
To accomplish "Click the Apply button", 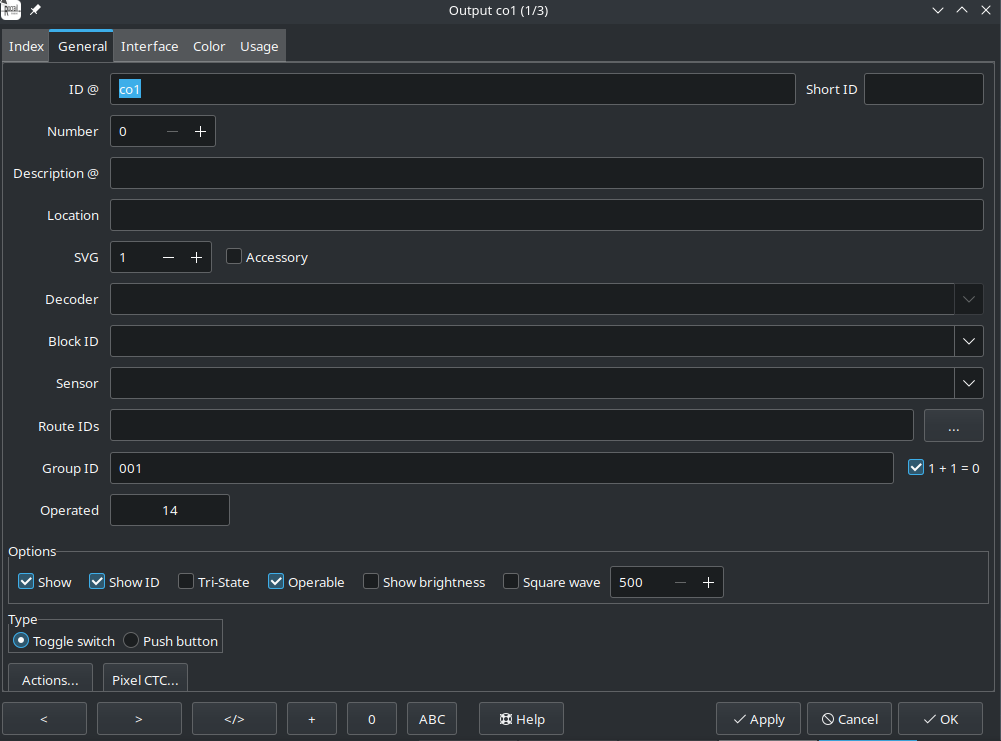I will point(758,719).
